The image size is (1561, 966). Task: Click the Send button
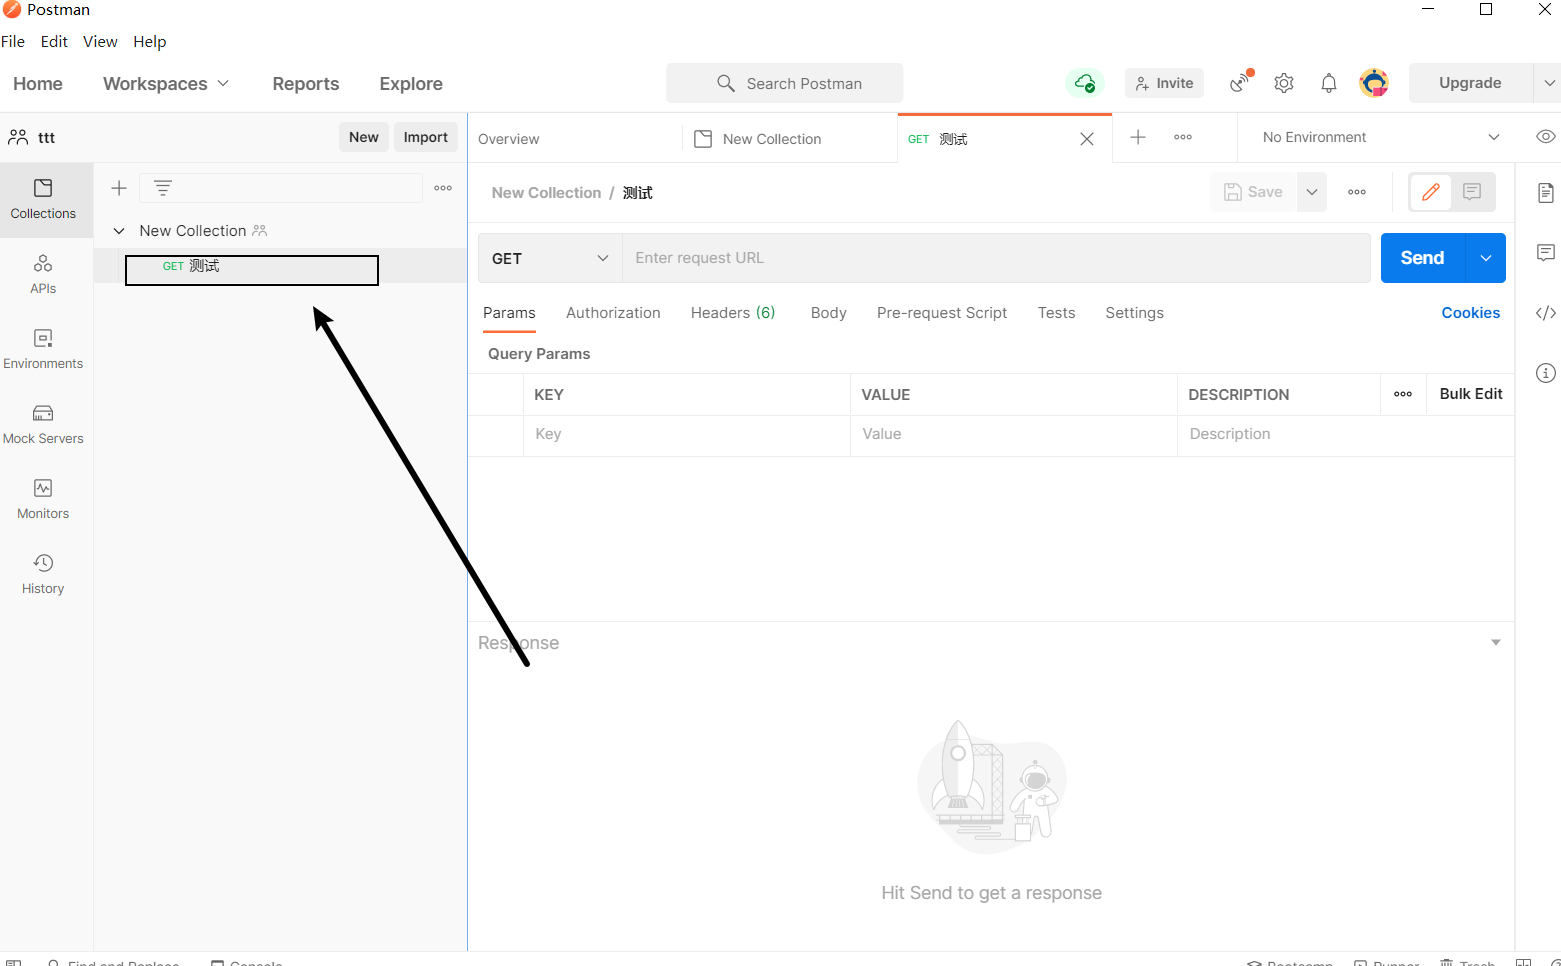tap(1423, 258)
